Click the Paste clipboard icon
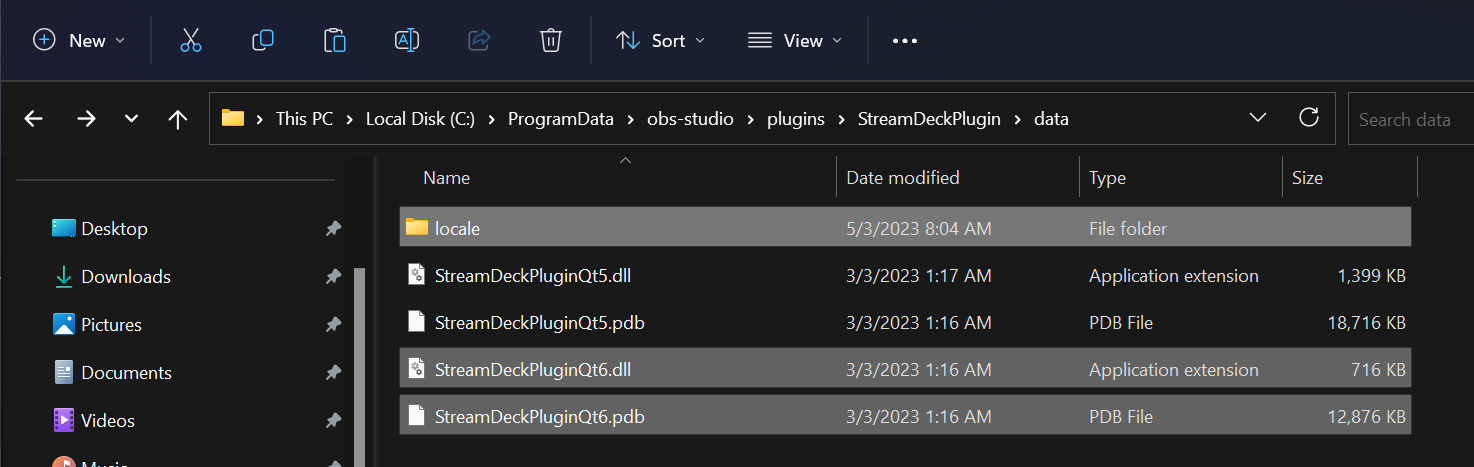The width and height of the screenshot is (1474, 467). (335, 41)
